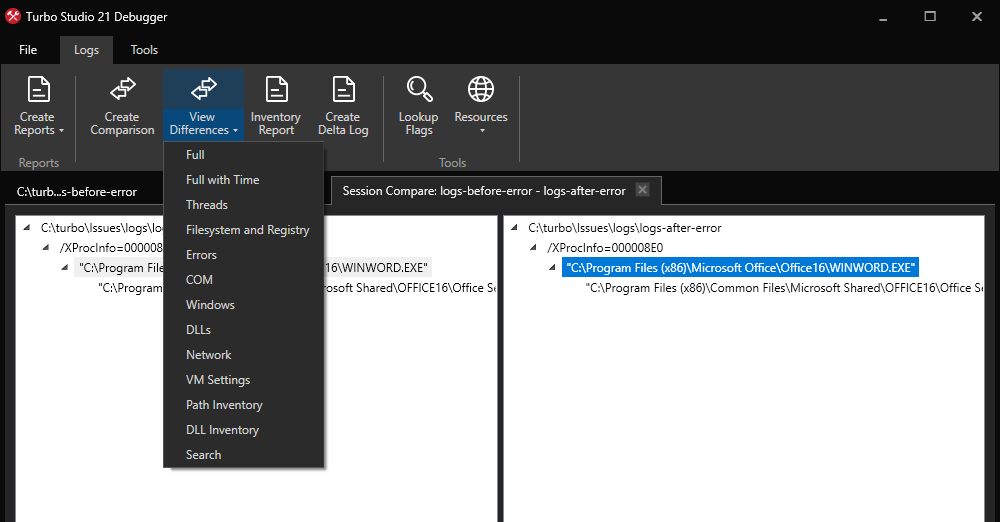Close the Session Compare tab
Screen dimensions: 1000x522
(643, 190)
